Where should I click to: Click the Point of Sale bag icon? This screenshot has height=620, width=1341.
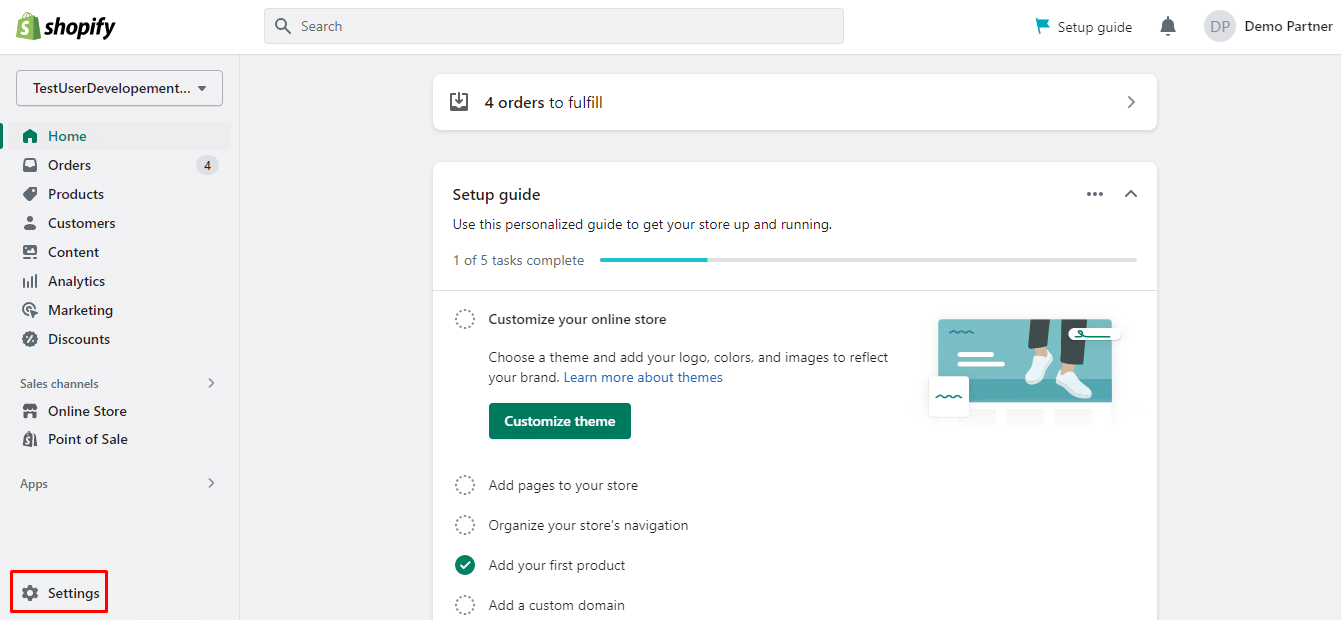coord(30,439)
